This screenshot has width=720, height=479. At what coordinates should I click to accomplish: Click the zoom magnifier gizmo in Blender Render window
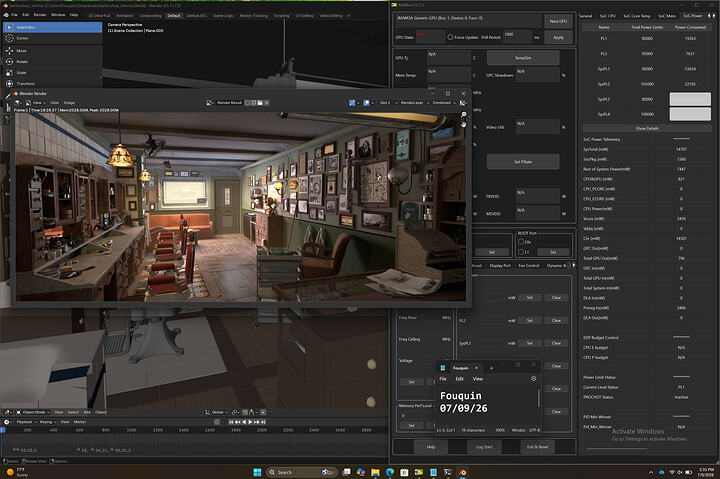[463, 114]
